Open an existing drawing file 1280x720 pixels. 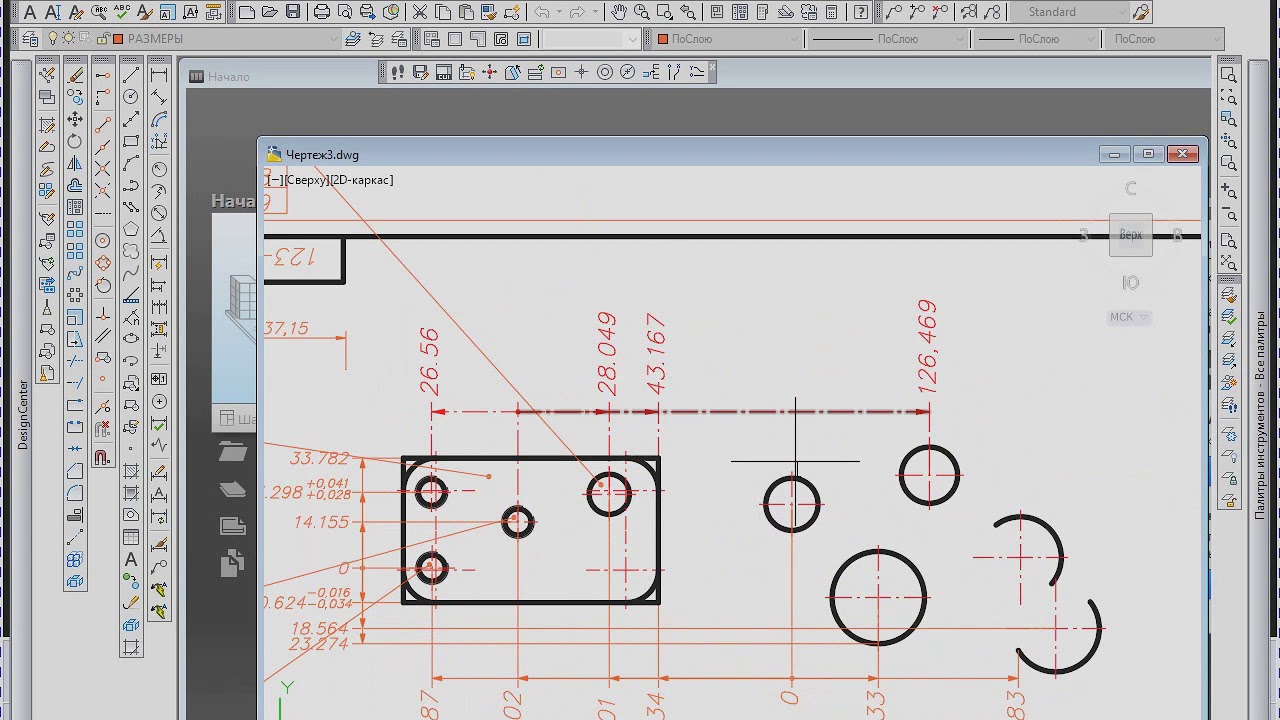(x=270, y=12)
